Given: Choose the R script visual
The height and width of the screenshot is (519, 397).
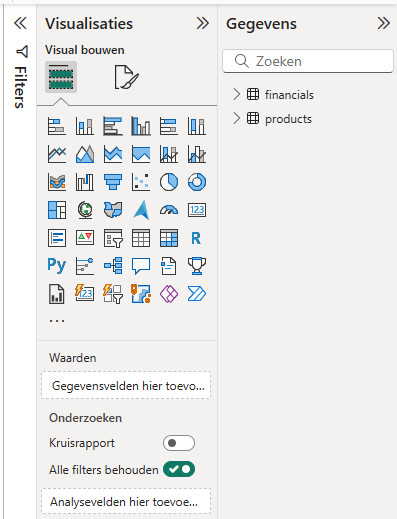Looking at the screenshot, I should [197, 238].
